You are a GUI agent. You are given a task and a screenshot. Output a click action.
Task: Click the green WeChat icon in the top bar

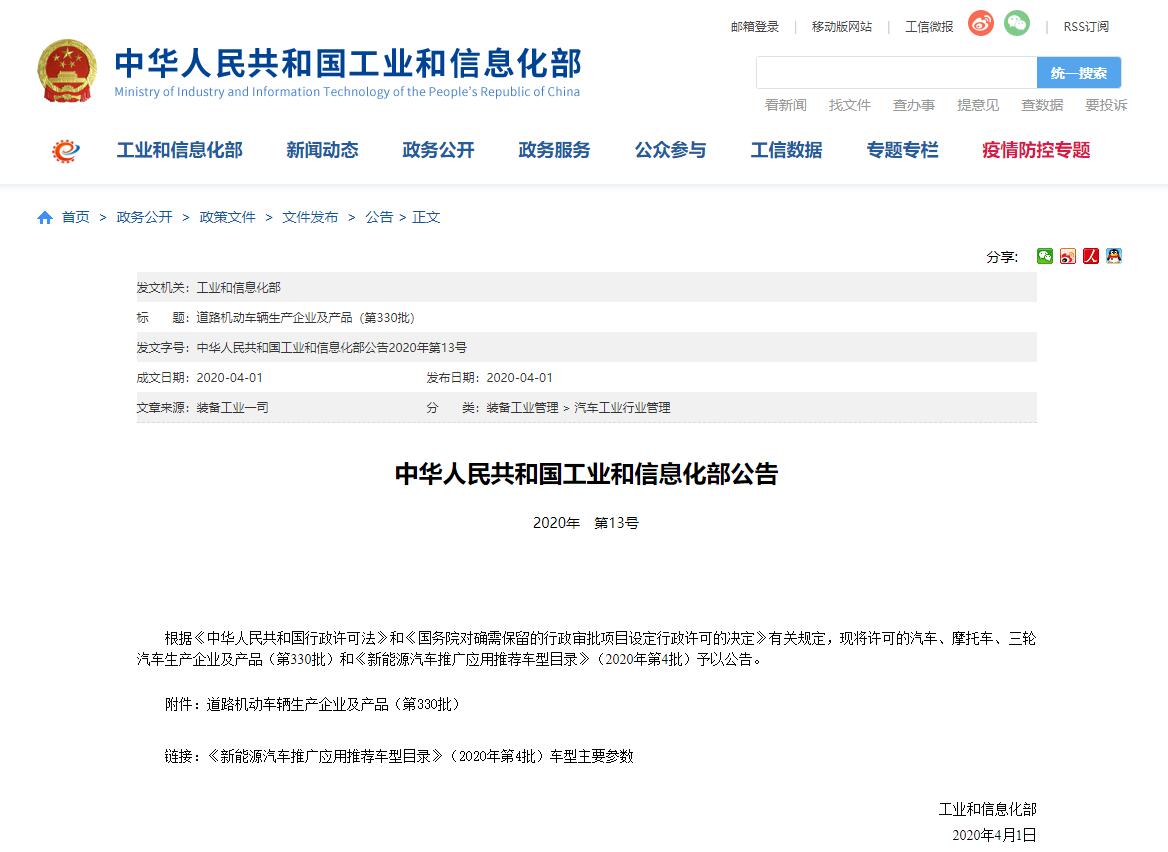point(1017,24)
